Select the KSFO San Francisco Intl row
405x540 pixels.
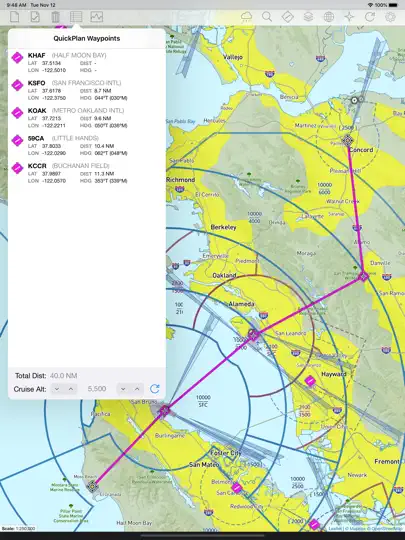coord(87,90)
